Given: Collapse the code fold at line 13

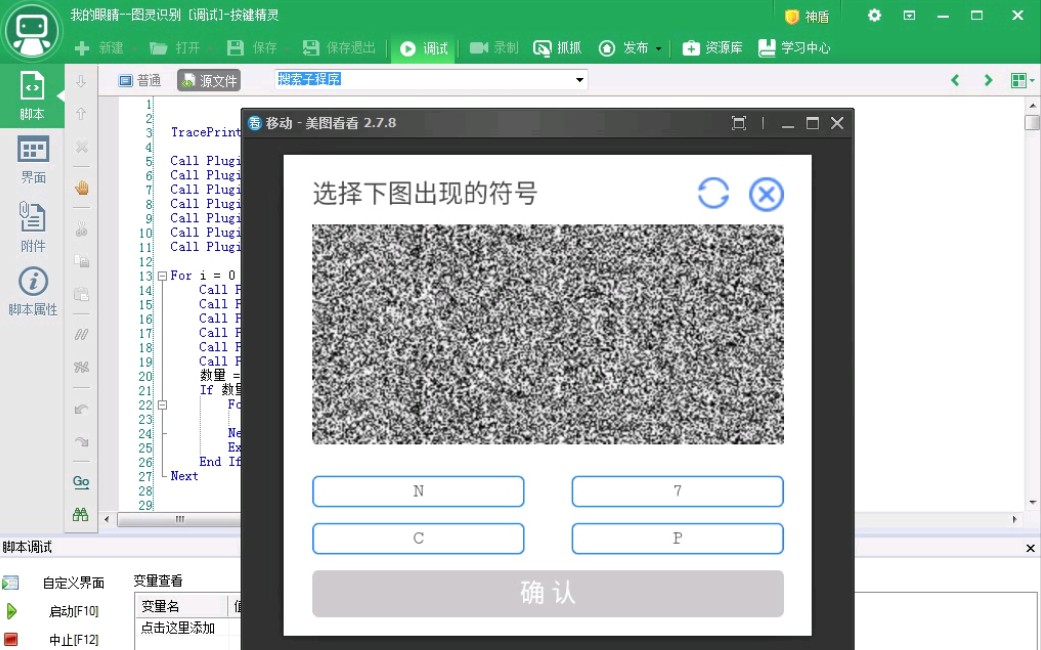Looking at the screenshot, I should (x=161, y=275).
